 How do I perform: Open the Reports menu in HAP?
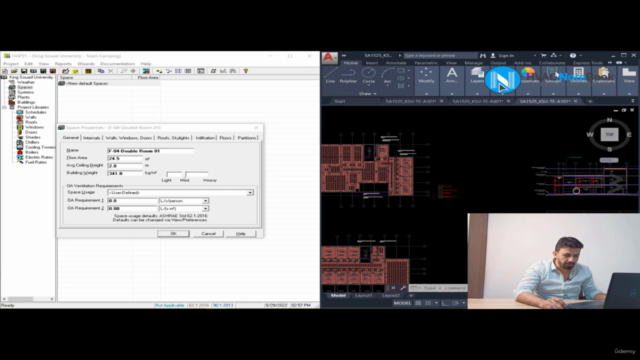pyautogui.click(x=63, y=64)
